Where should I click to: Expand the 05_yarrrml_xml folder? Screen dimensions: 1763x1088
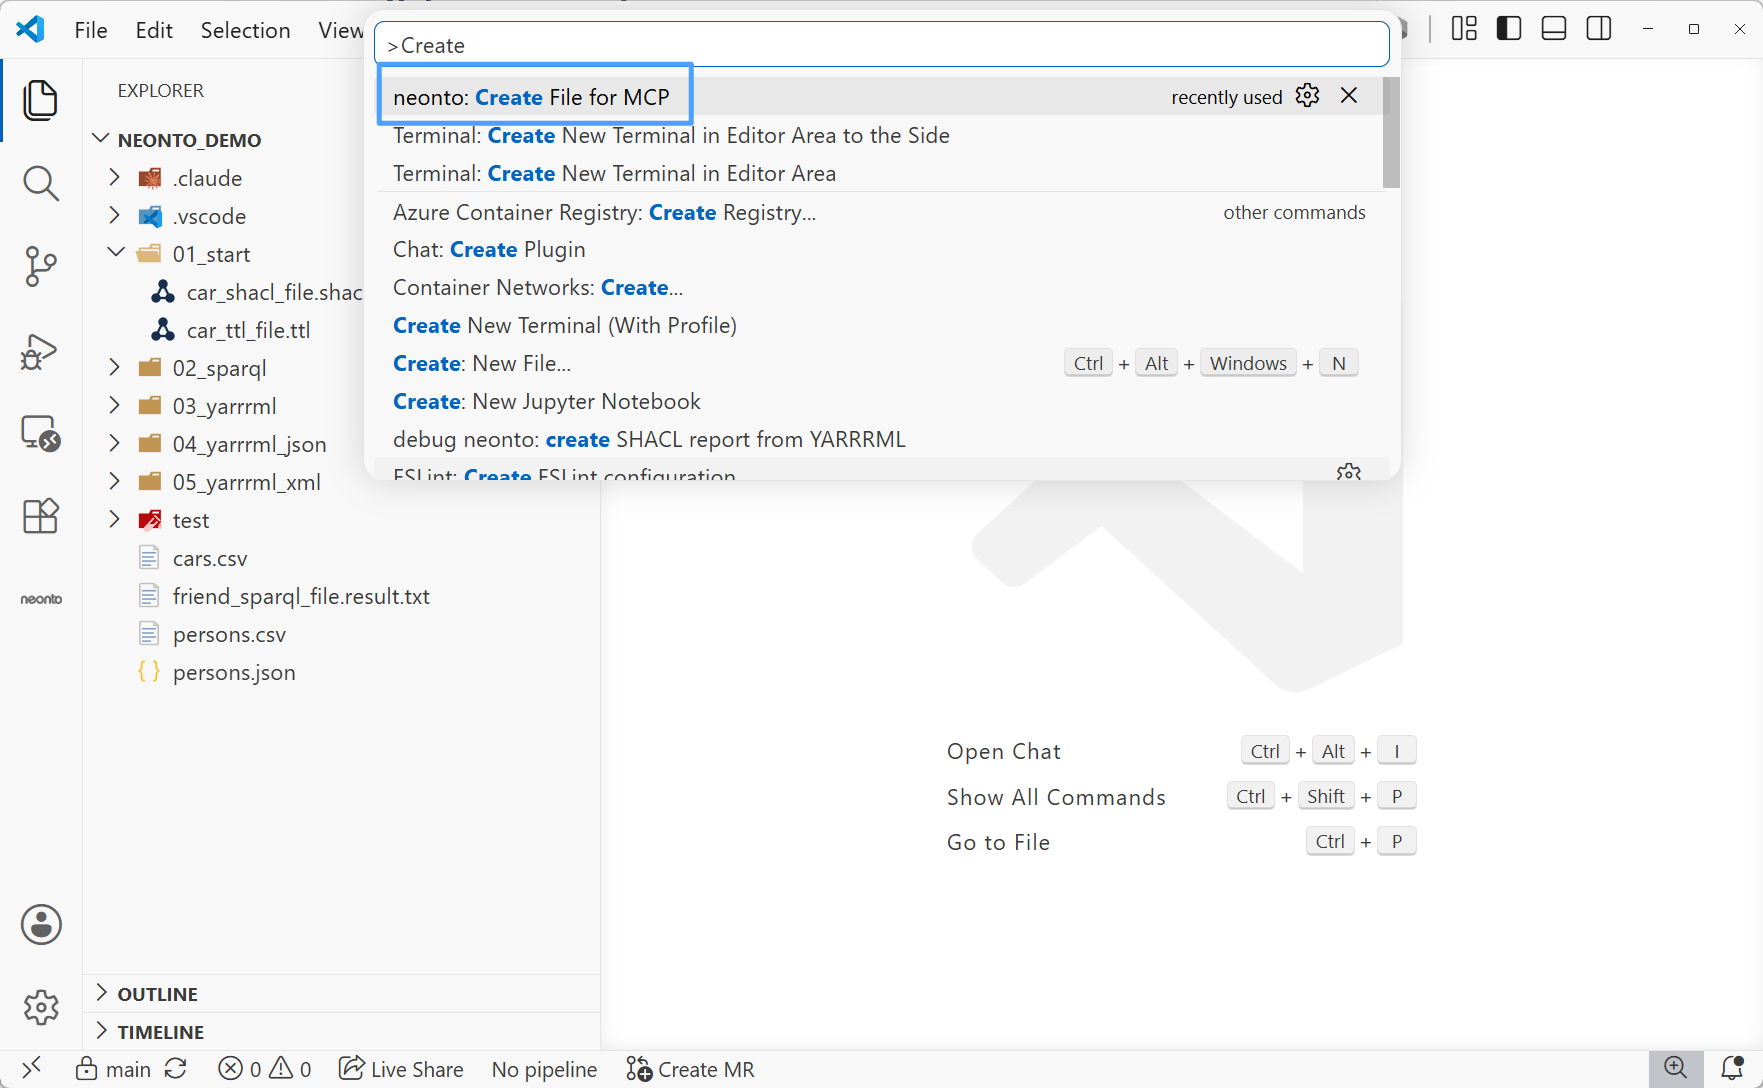(x=114, y=482)
